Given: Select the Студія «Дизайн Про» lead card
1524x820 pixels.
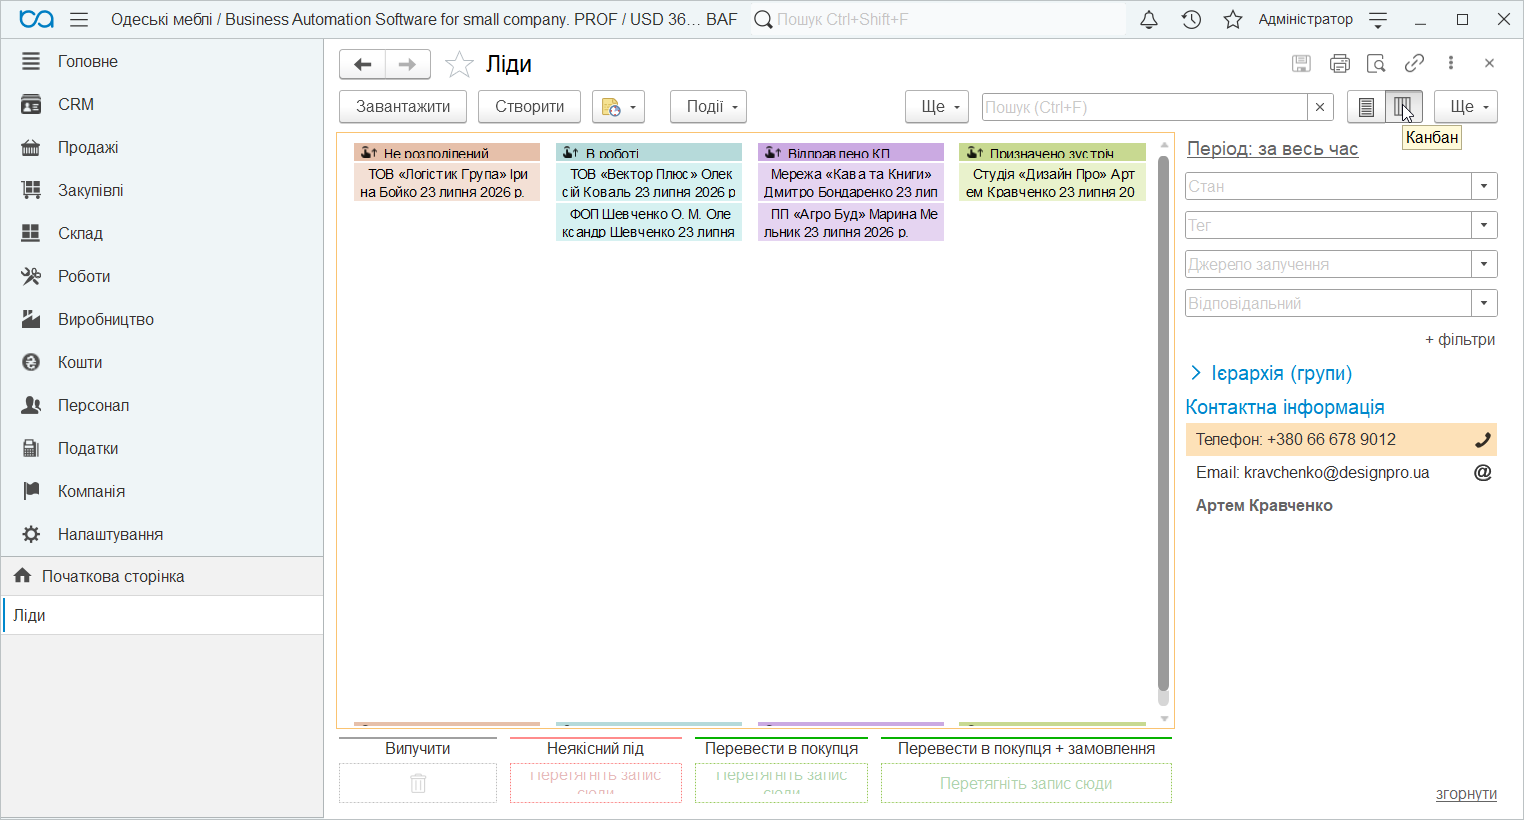Looking at the screenshot, I should [x=1052, y=183].
